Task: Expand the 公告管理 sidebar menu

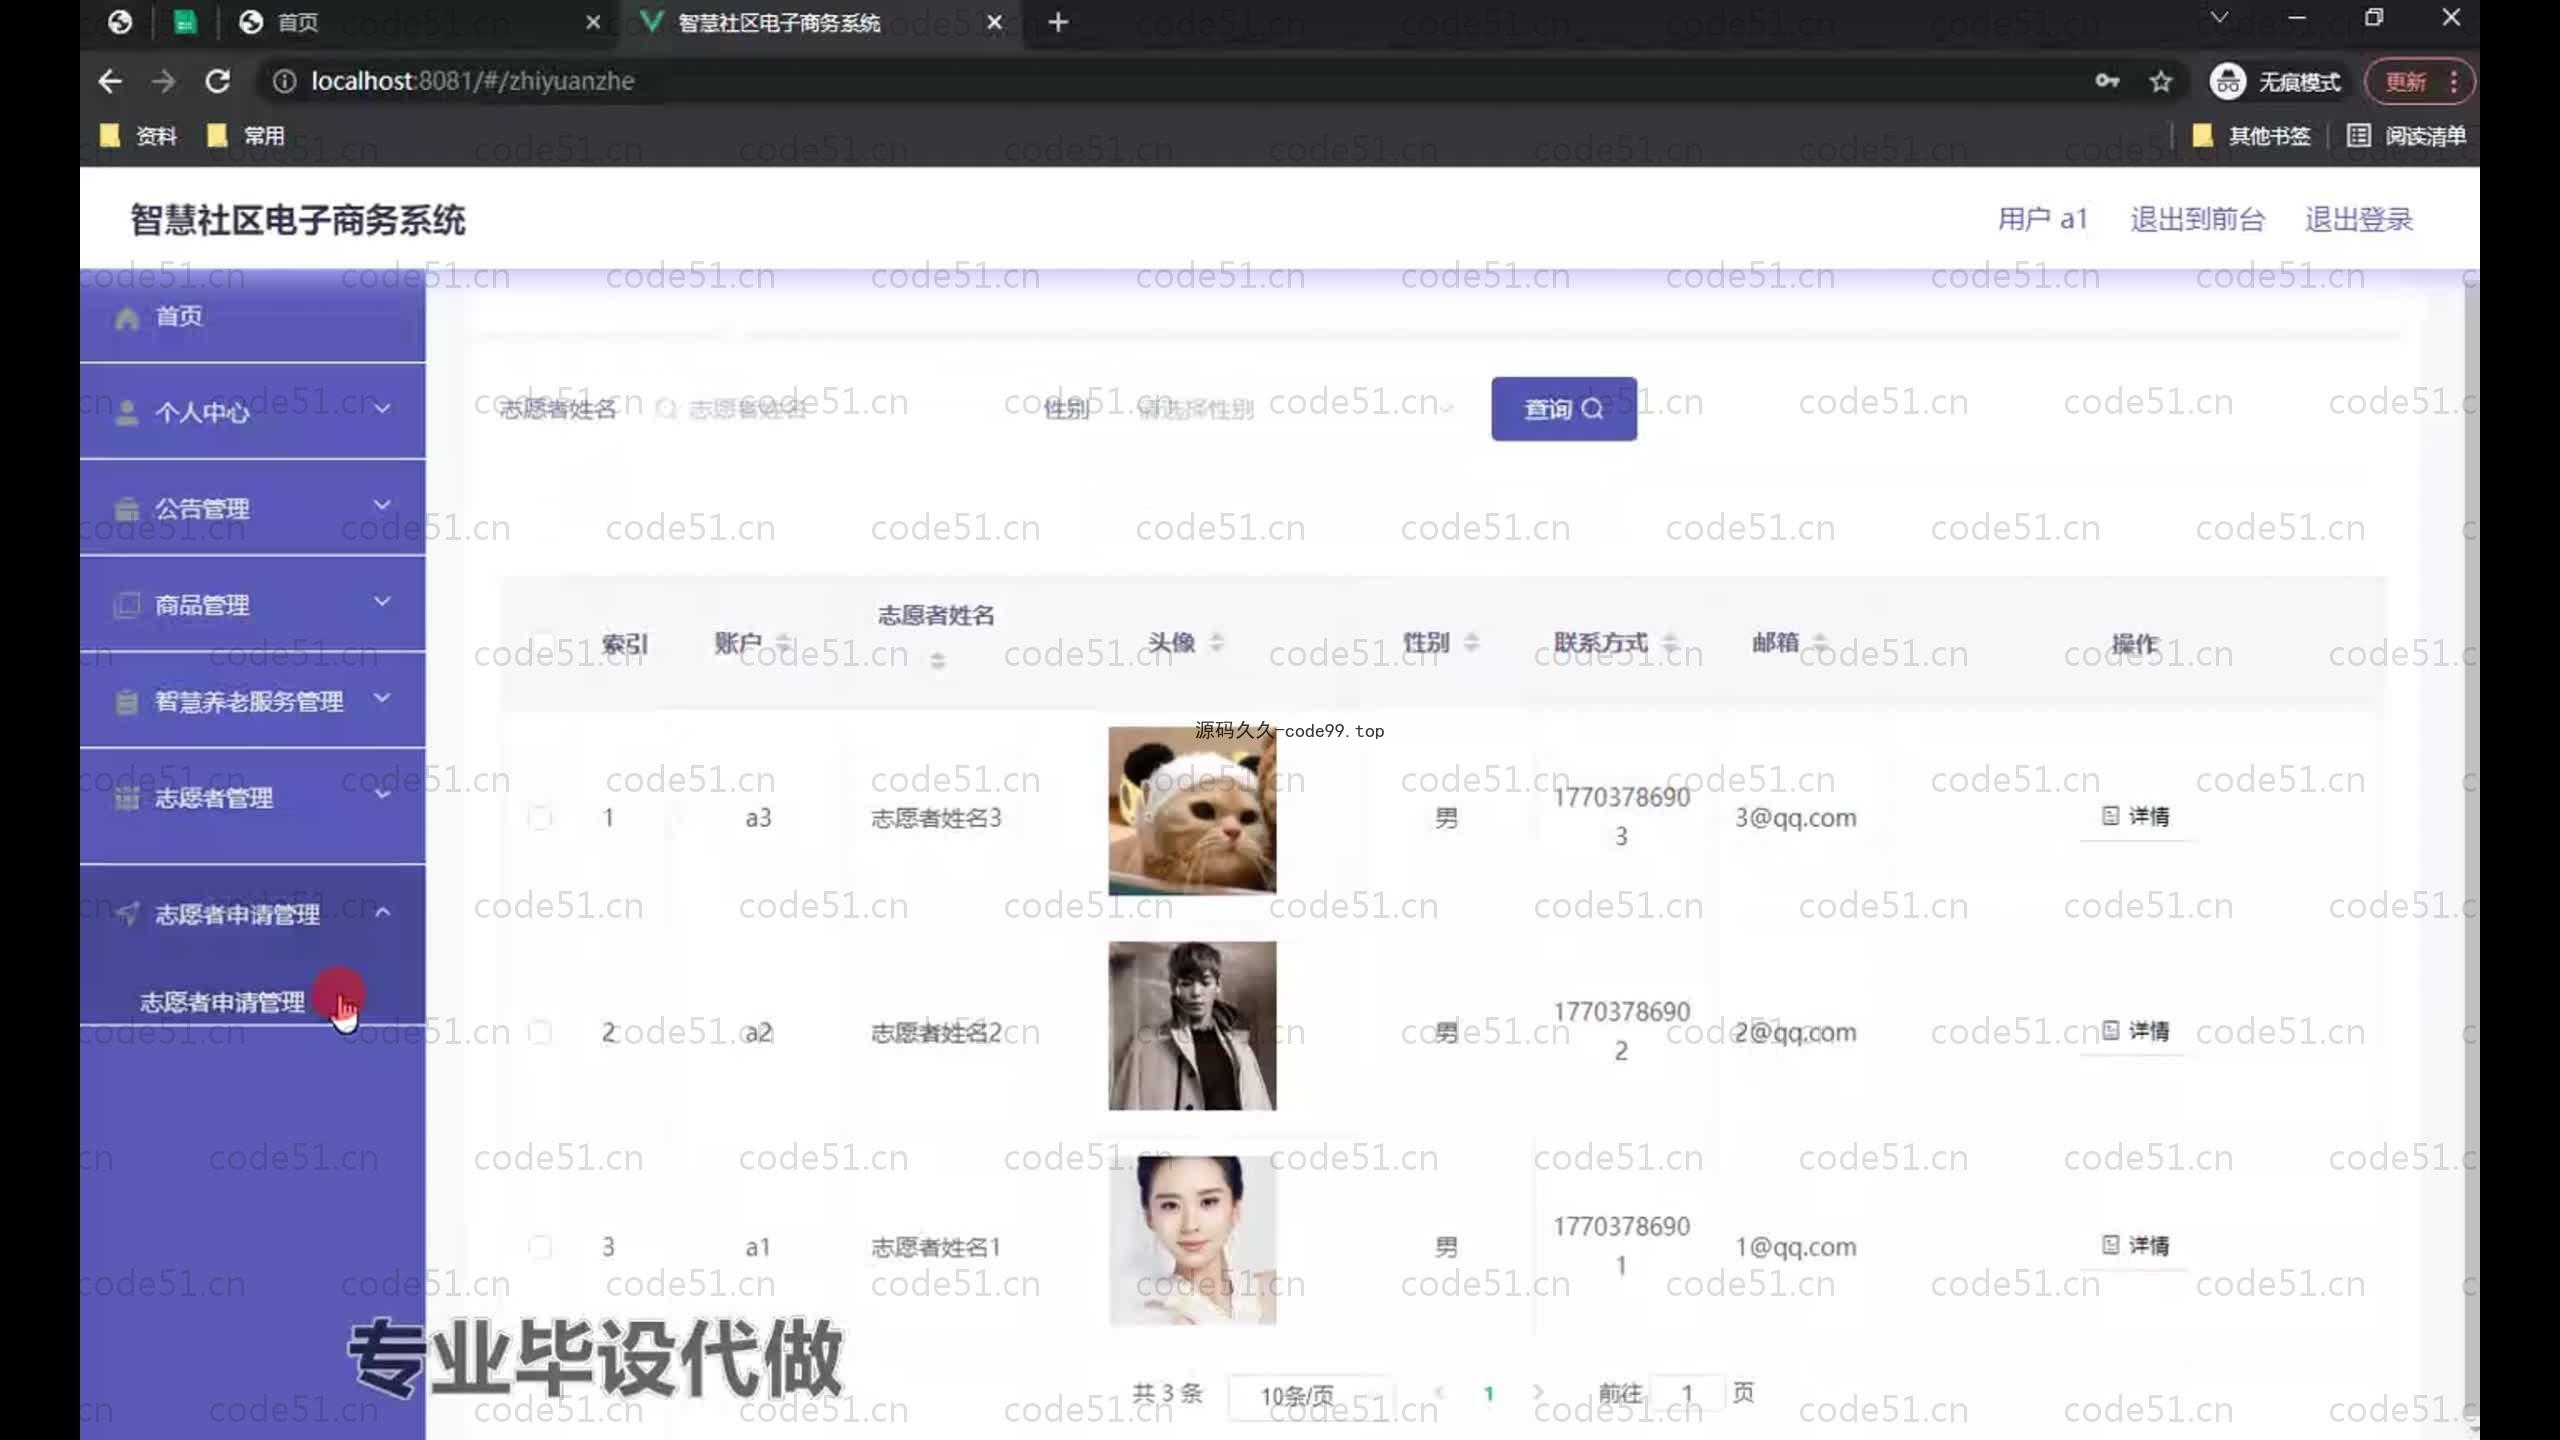Action: 252,508
